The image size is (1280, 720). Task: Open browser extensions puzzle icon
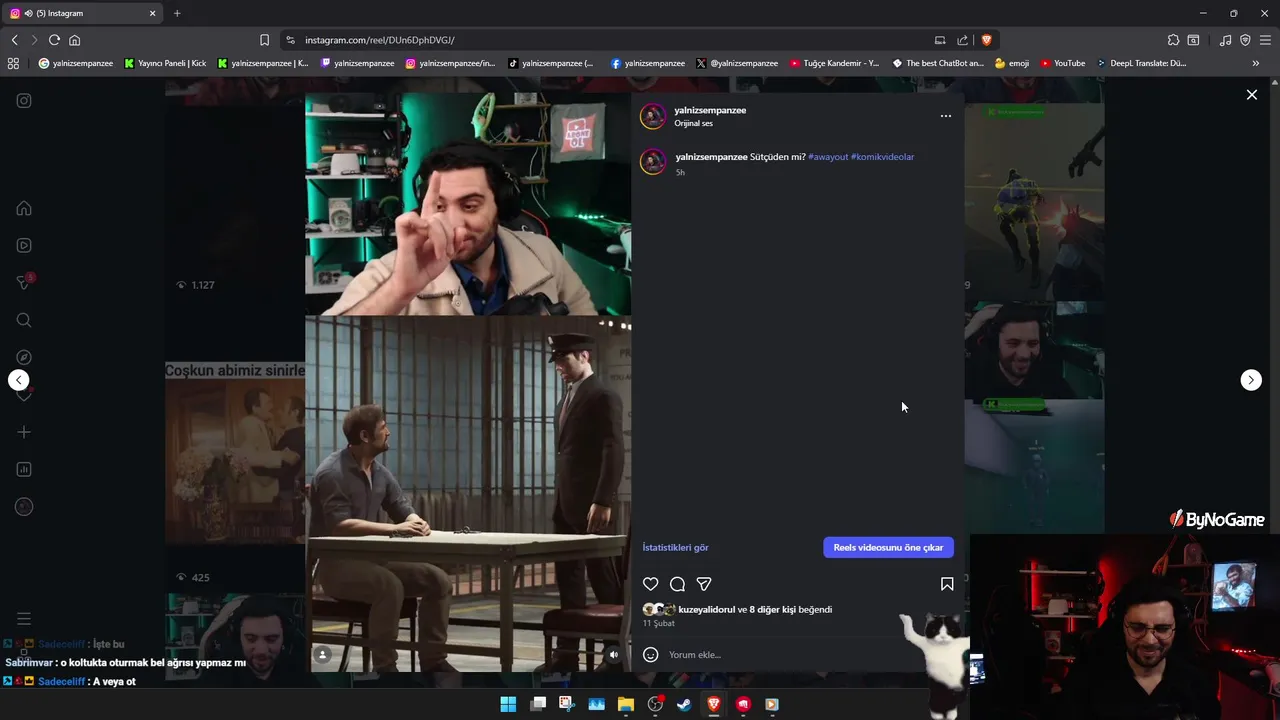click(x=1173, y=40)
